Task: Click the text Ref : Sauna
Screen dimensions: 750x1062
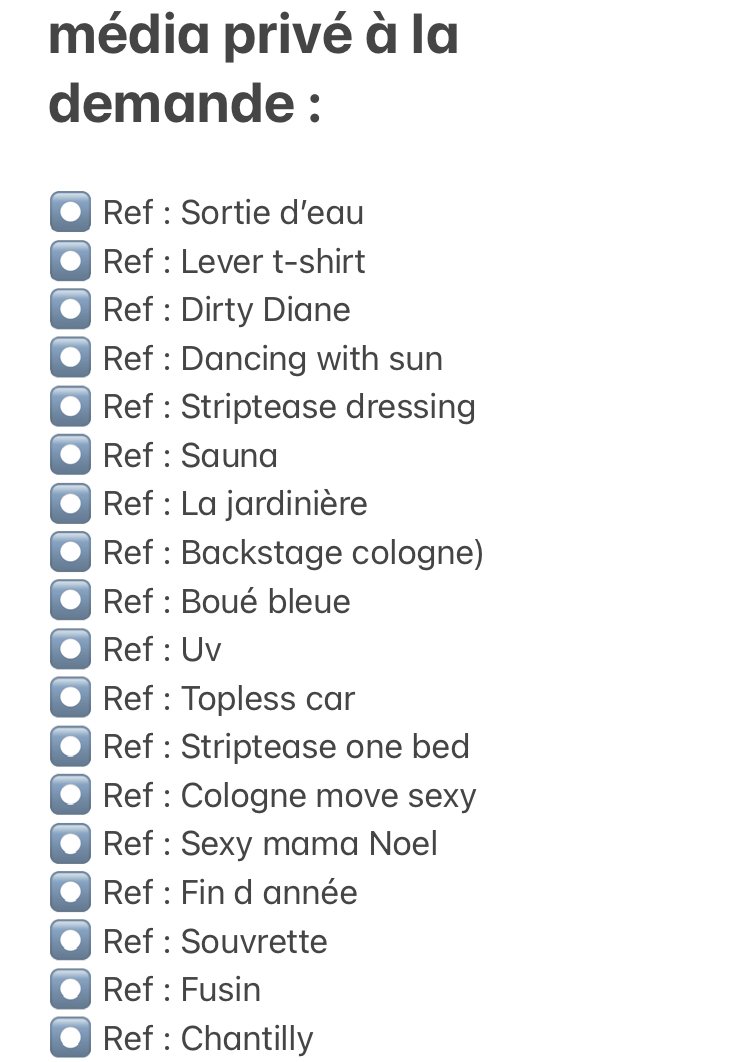Action: tap(190, 455)
